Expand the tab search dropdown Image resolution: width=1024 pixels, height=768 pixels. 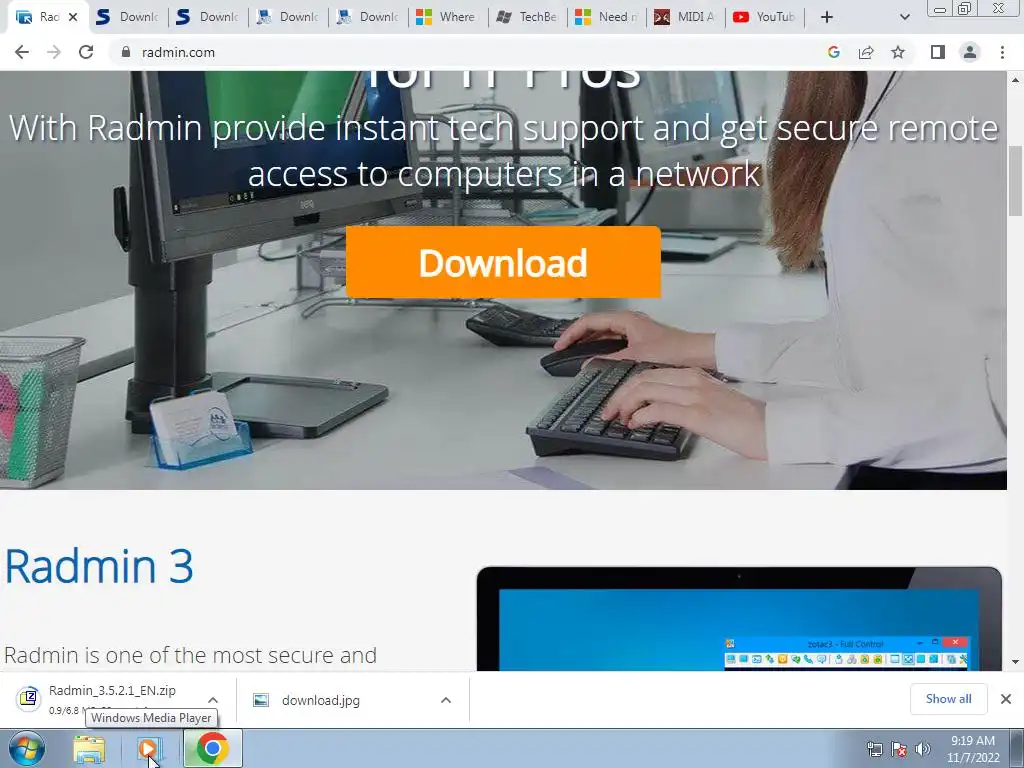click(x=904, y=17)
